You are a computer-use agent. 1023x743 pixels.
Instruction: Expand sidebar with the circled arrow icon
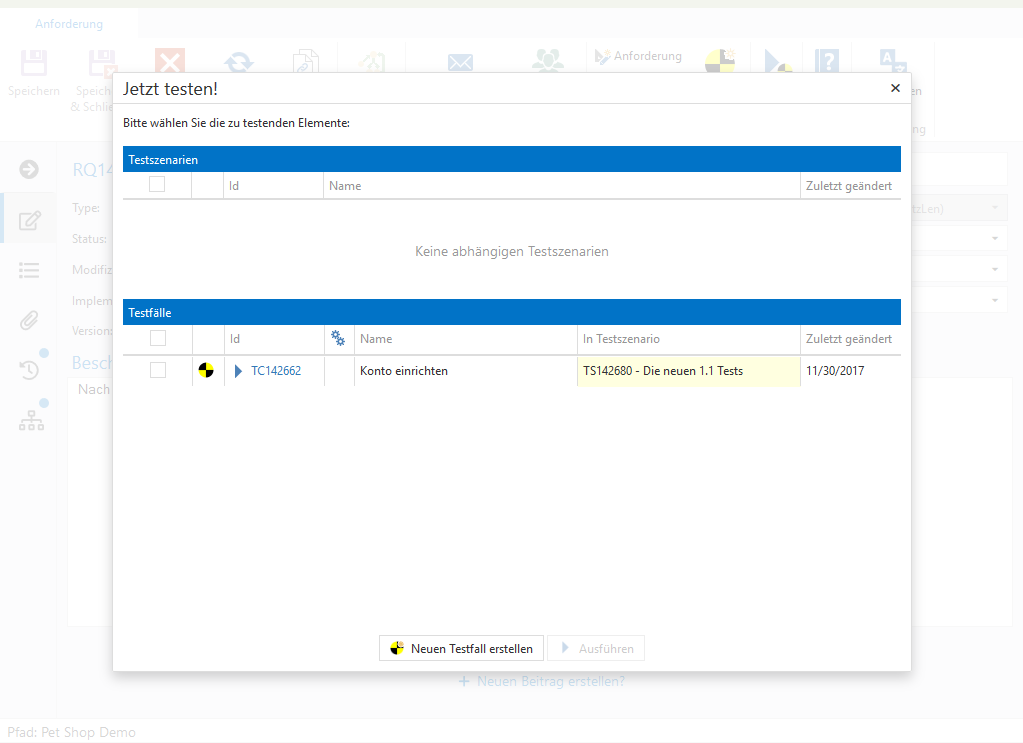[x=29, y=169]
